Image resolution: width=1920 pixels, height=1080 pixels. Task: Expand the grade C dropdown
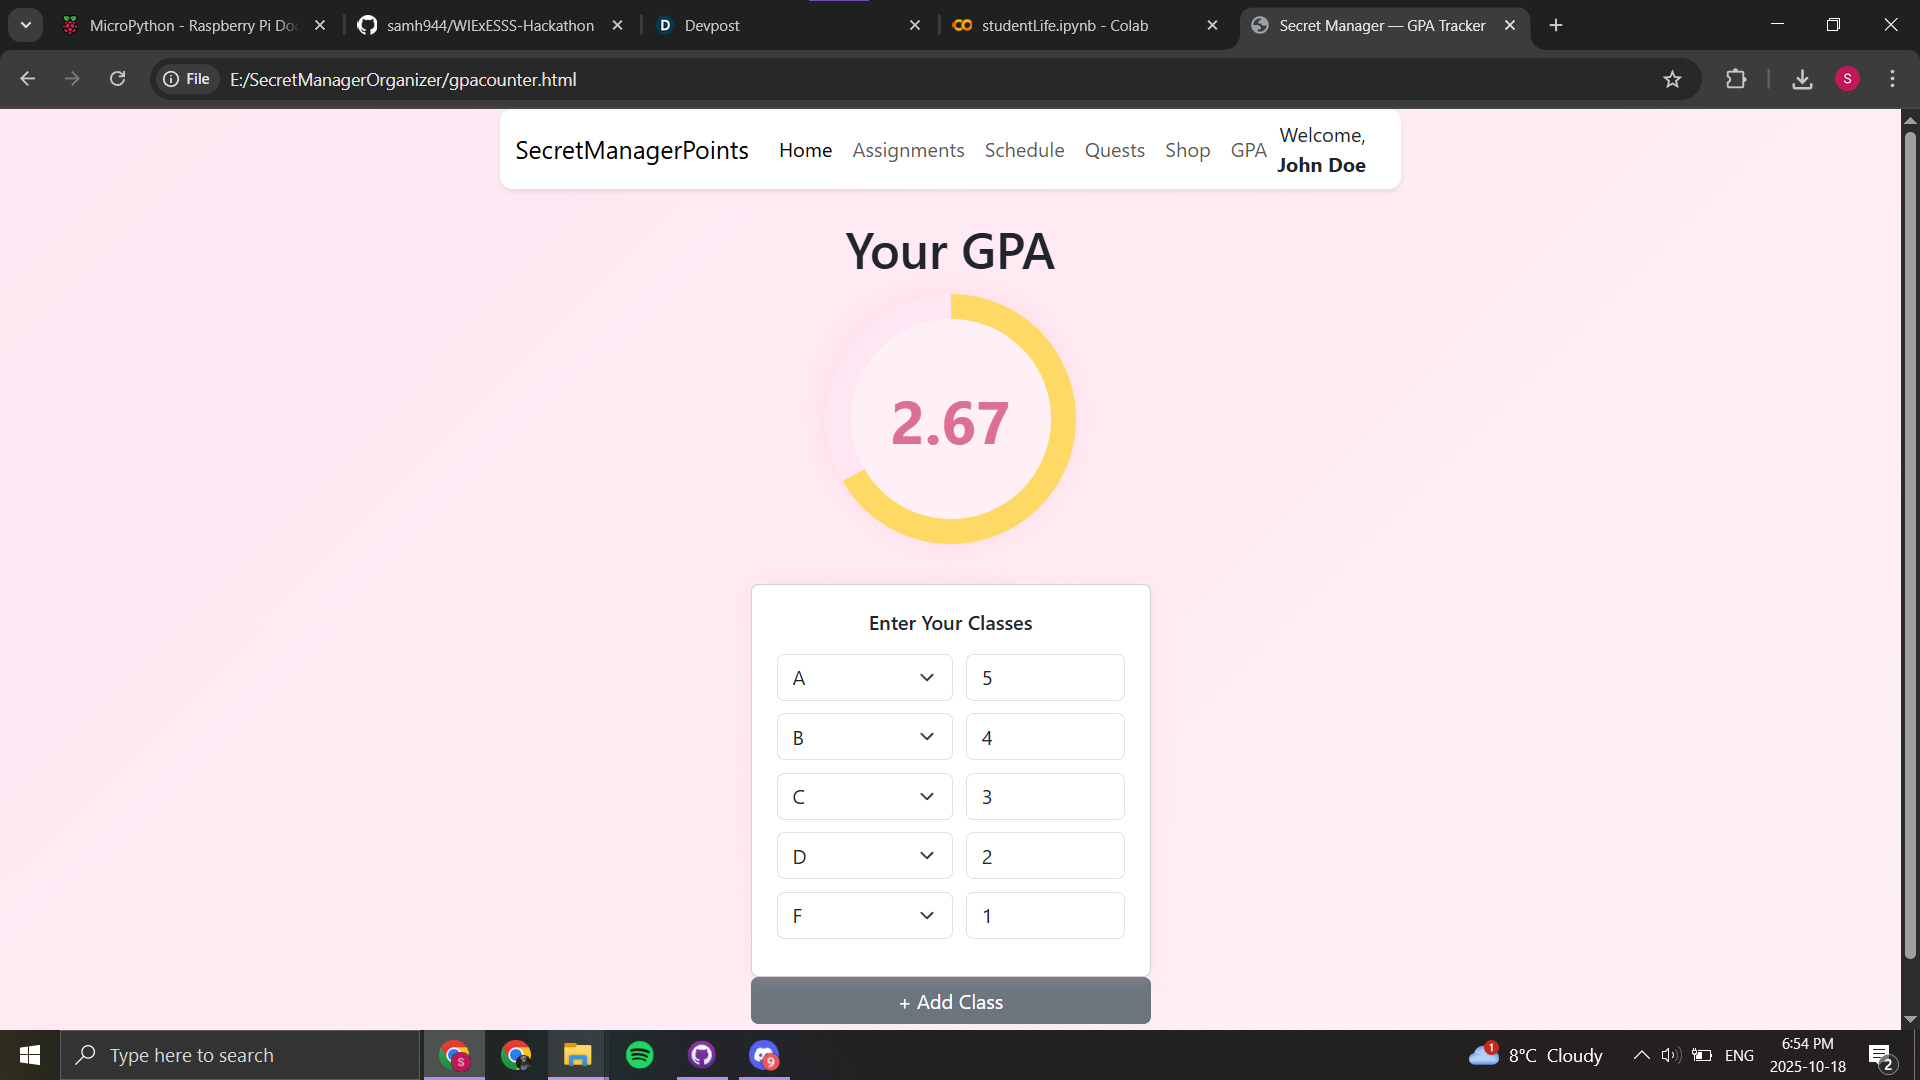864,797
